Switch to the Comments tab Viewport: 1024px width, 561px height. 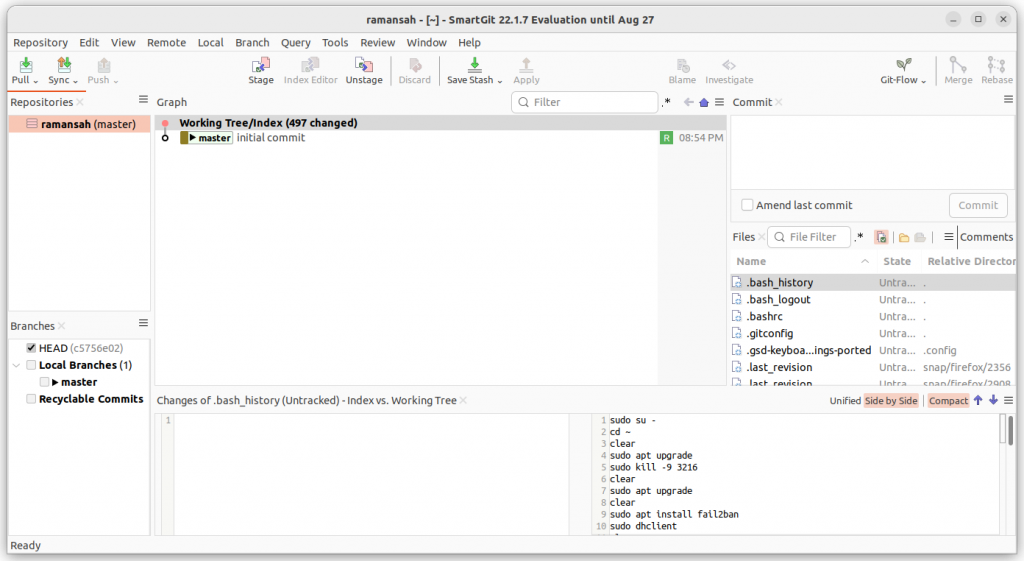986,237
